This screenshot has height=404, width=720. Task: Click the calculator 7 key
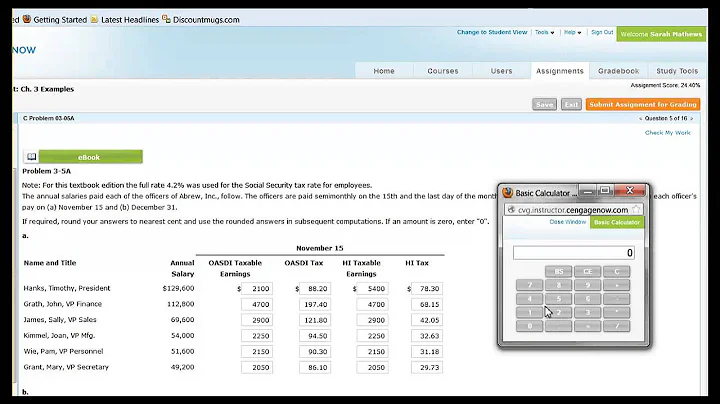pyautogui.click(x=529, y=285)
